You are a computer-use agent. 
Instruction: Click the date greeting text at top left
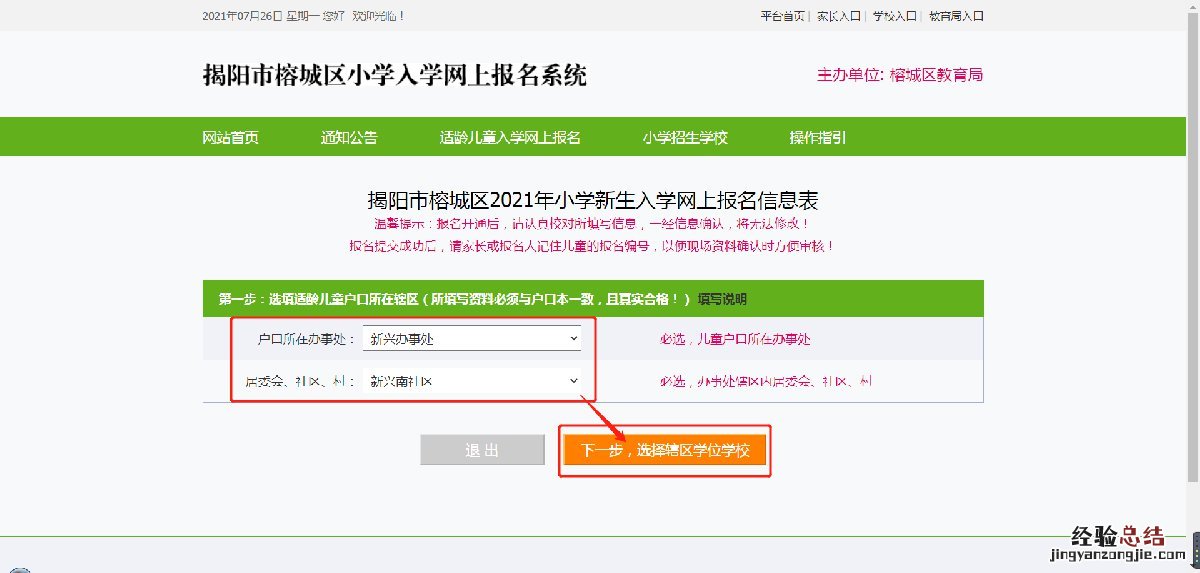(x=303, y=16)
